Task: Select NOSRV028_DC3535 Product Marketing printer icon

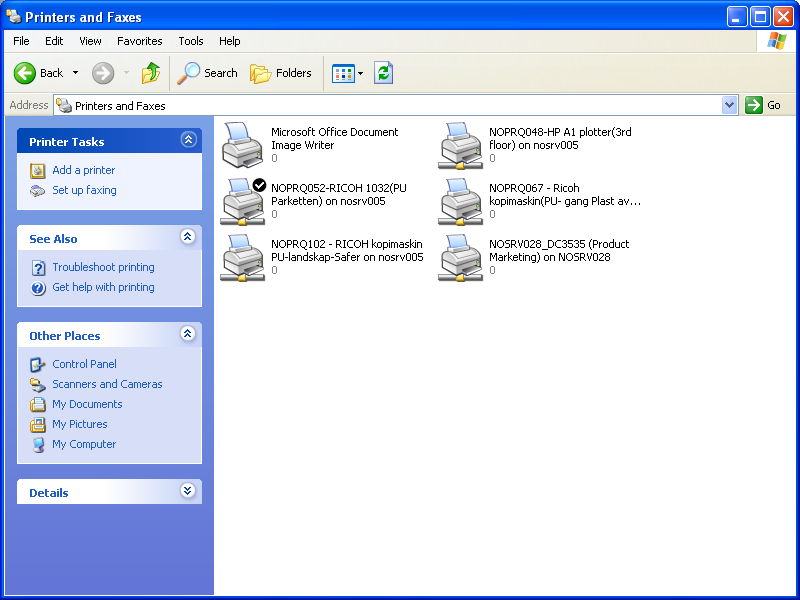Action: click(x=460, y=256)
